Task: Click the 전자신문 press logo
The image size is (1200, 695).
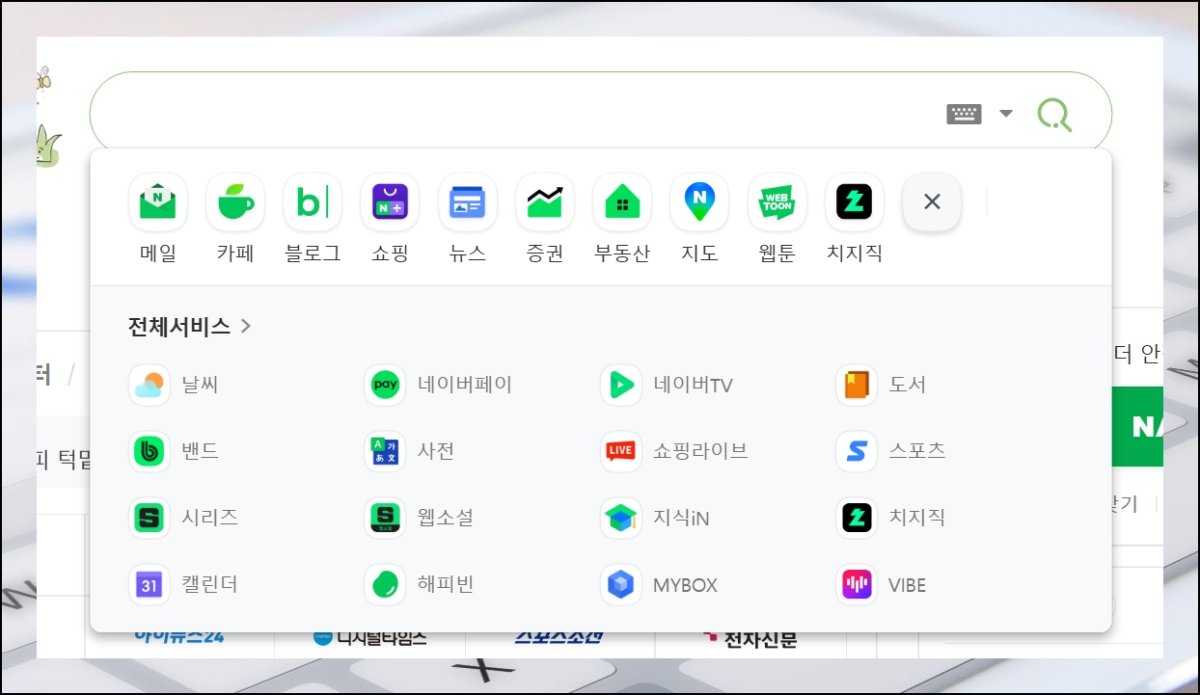Action: click(750, 639)
